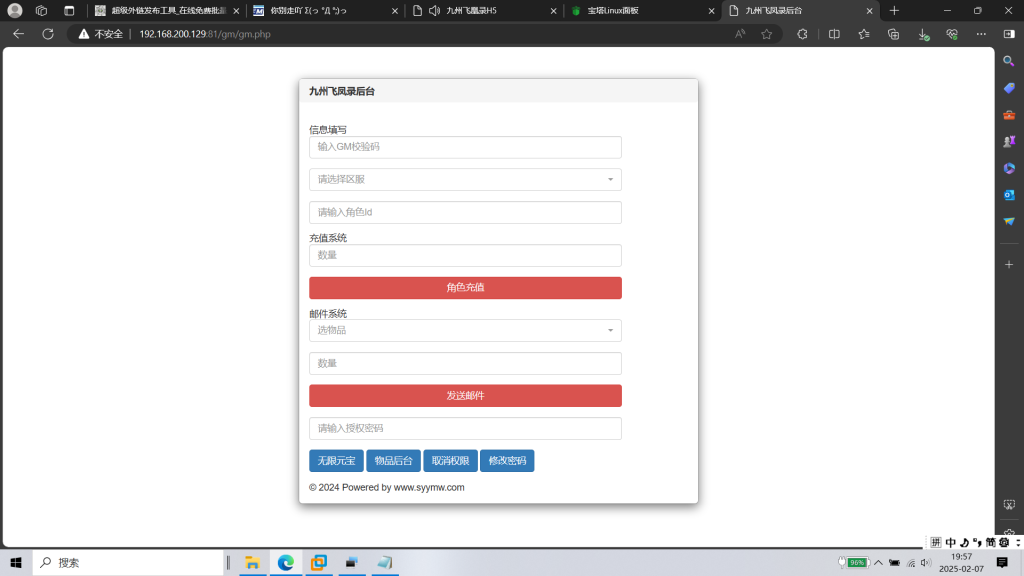
Task: Open the Edge sidebar search icon
Action: coord(1009,61)
